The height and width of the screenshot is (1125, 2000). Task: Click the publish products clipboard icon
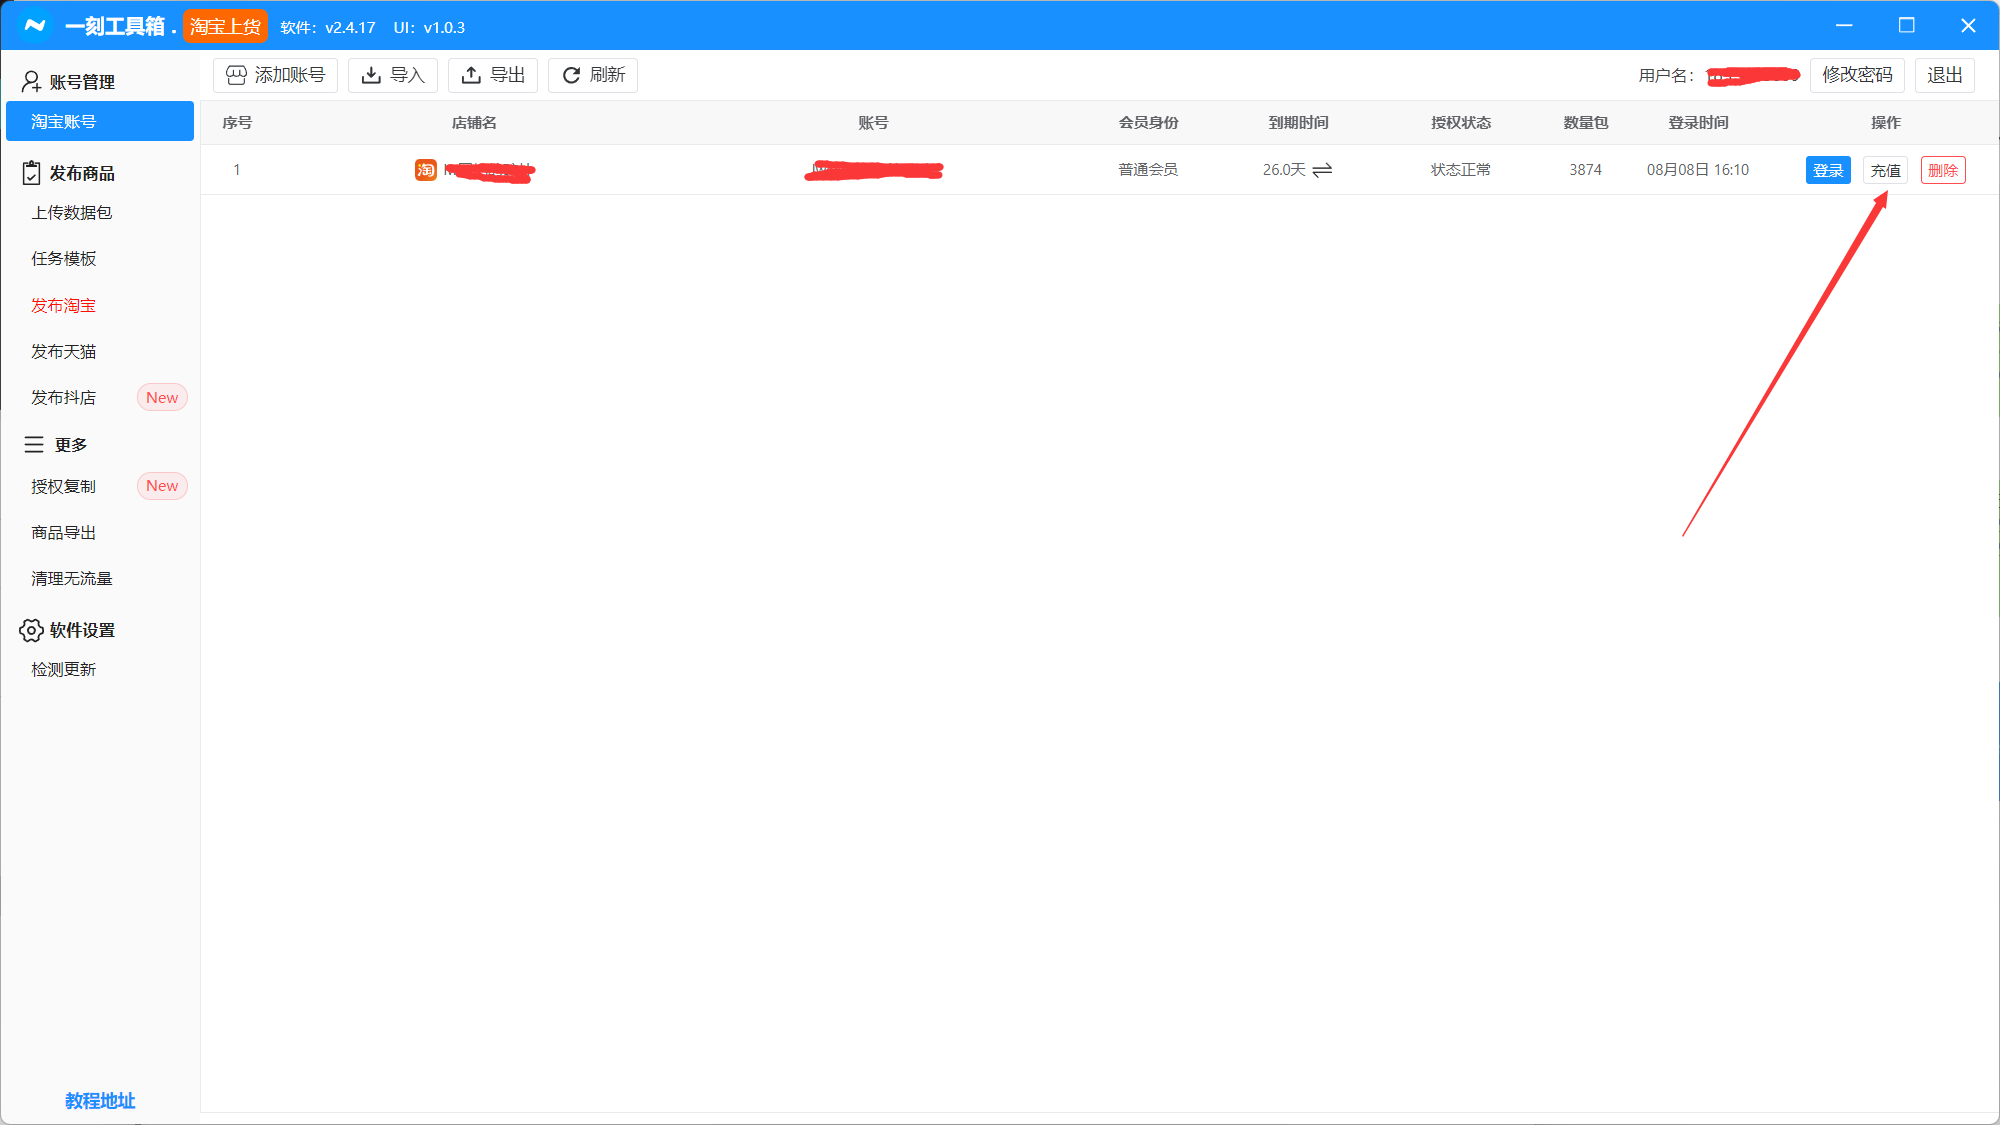pos(31,173)
